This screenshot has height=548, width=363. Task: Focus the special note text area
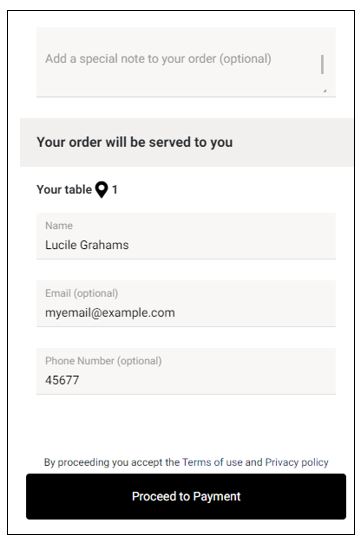[x=186, y=62]
